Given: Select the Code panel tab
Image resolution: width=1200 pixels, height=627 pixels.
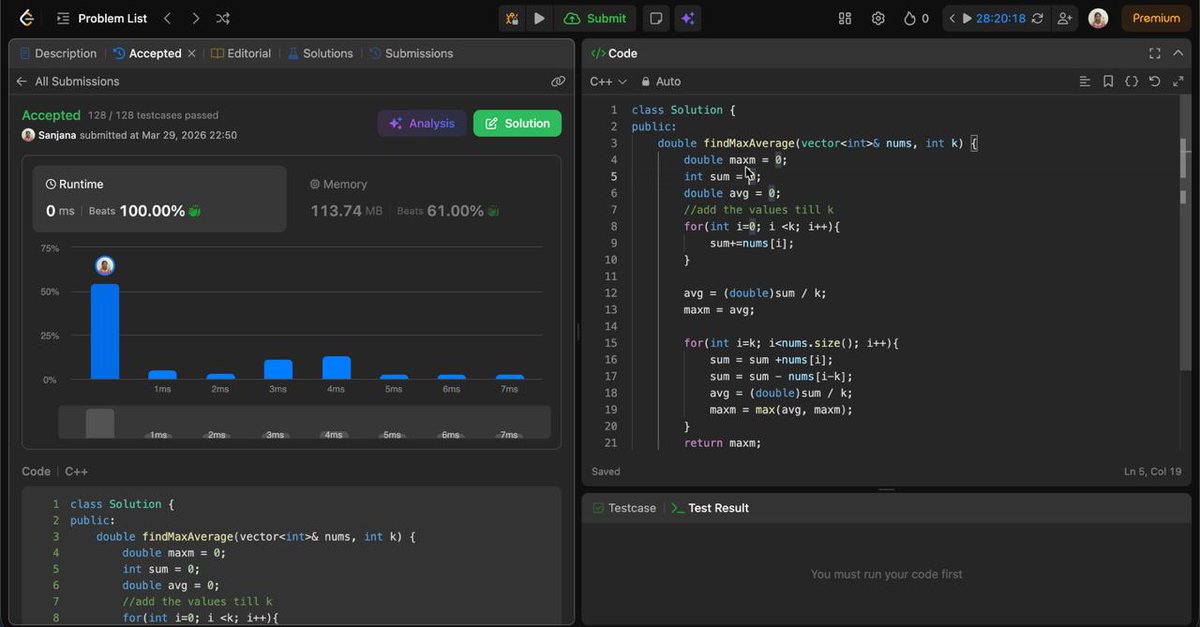Looking at the screenshot, I should coord(614,53).
